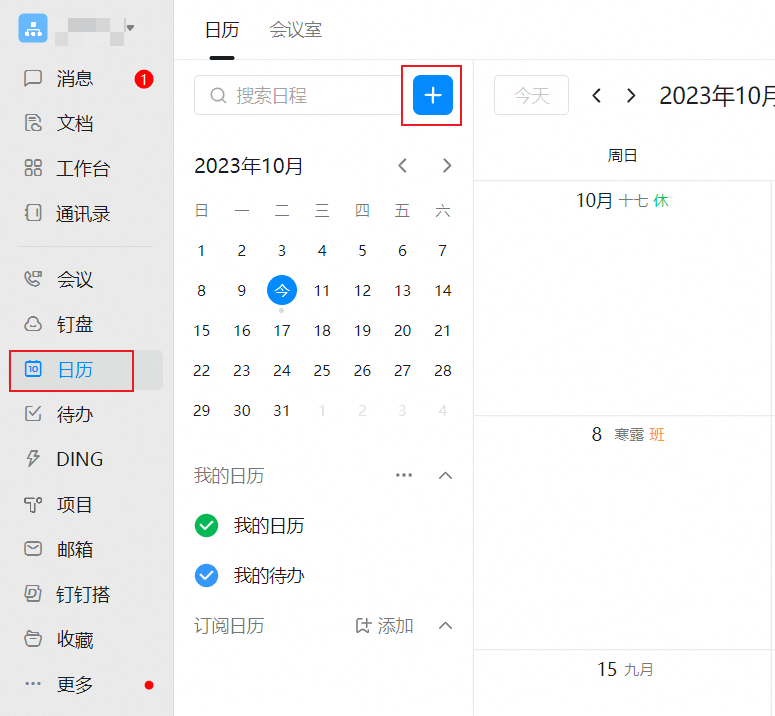Image resolution: width=775 pixels, height=716 pixels.
Task: Open 通讯录 contacts in sidebar
Action: pyautogui.click(x=82, y=213)
